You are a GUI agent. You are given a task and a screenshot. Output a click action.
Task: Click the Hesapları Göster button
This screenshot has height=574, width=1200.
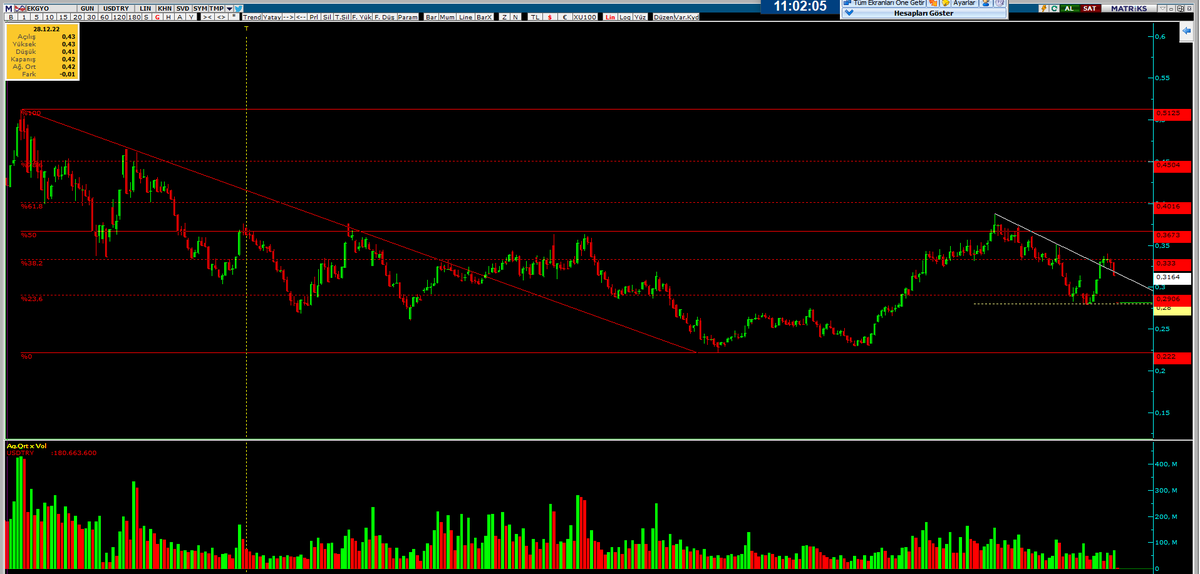coord(923,13)
